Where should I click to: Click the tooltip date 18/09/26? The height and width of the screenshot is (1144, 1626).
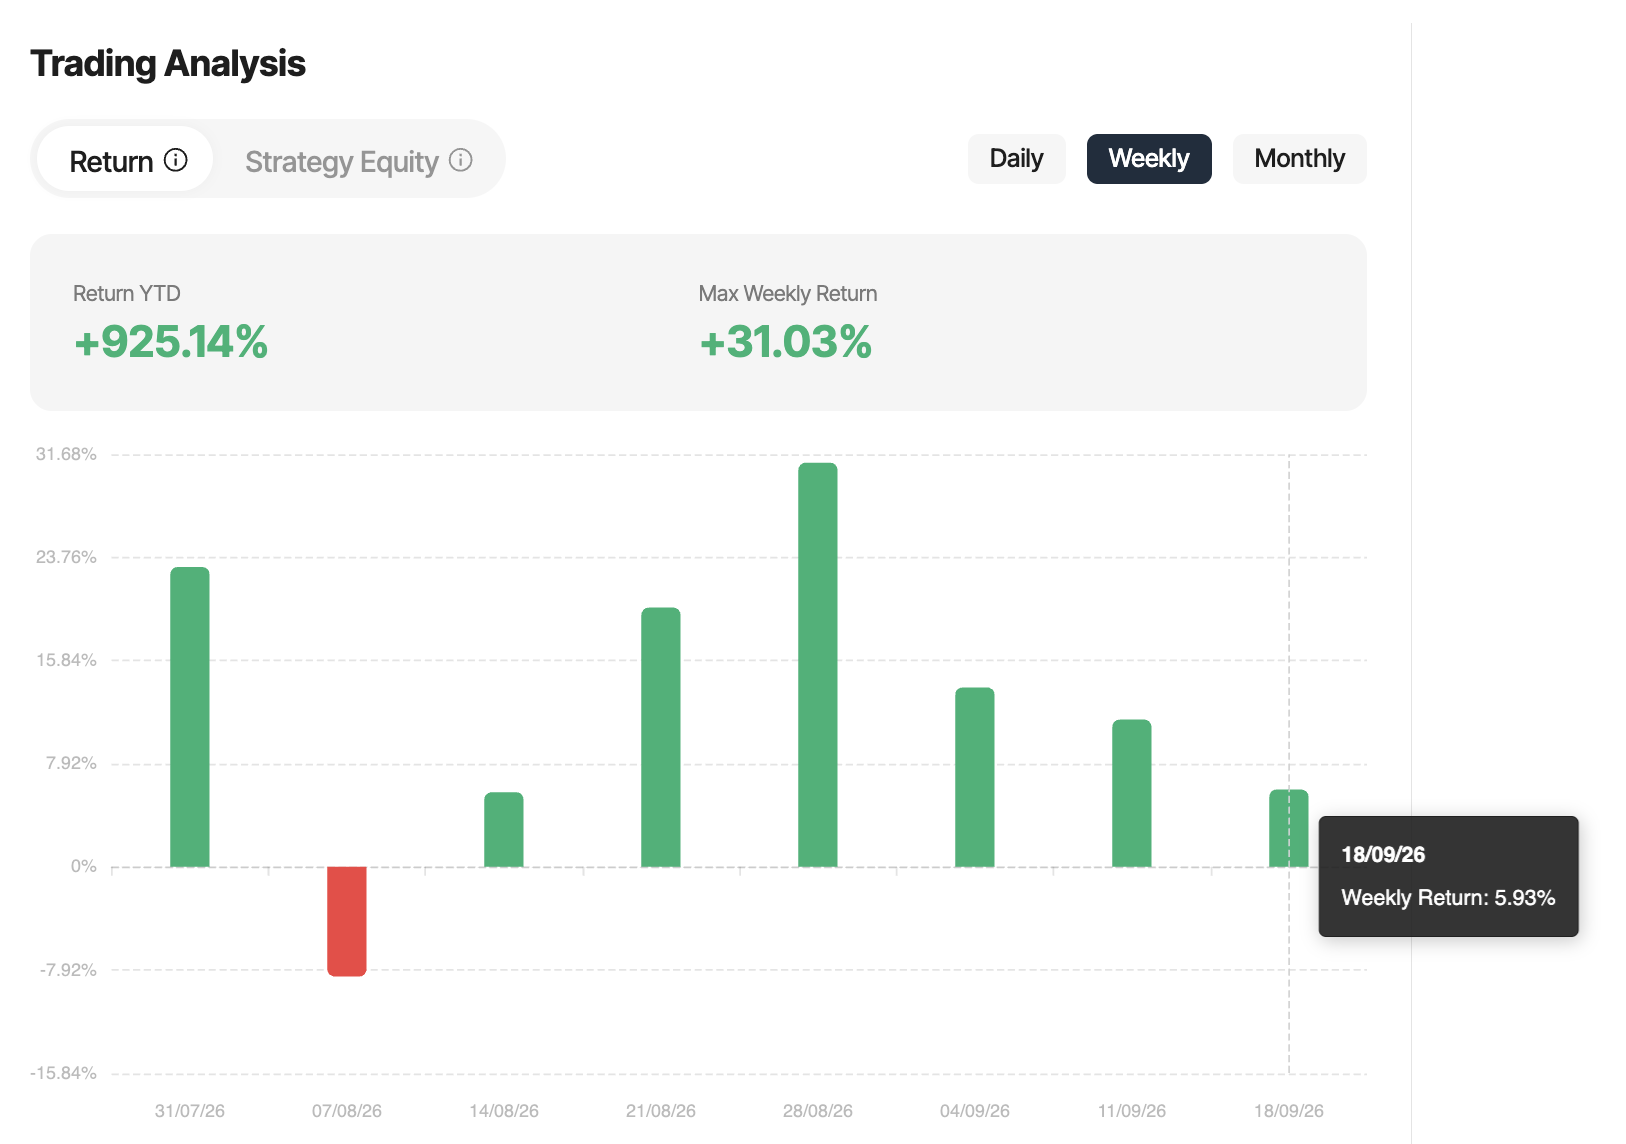(x=1383, y=854)
